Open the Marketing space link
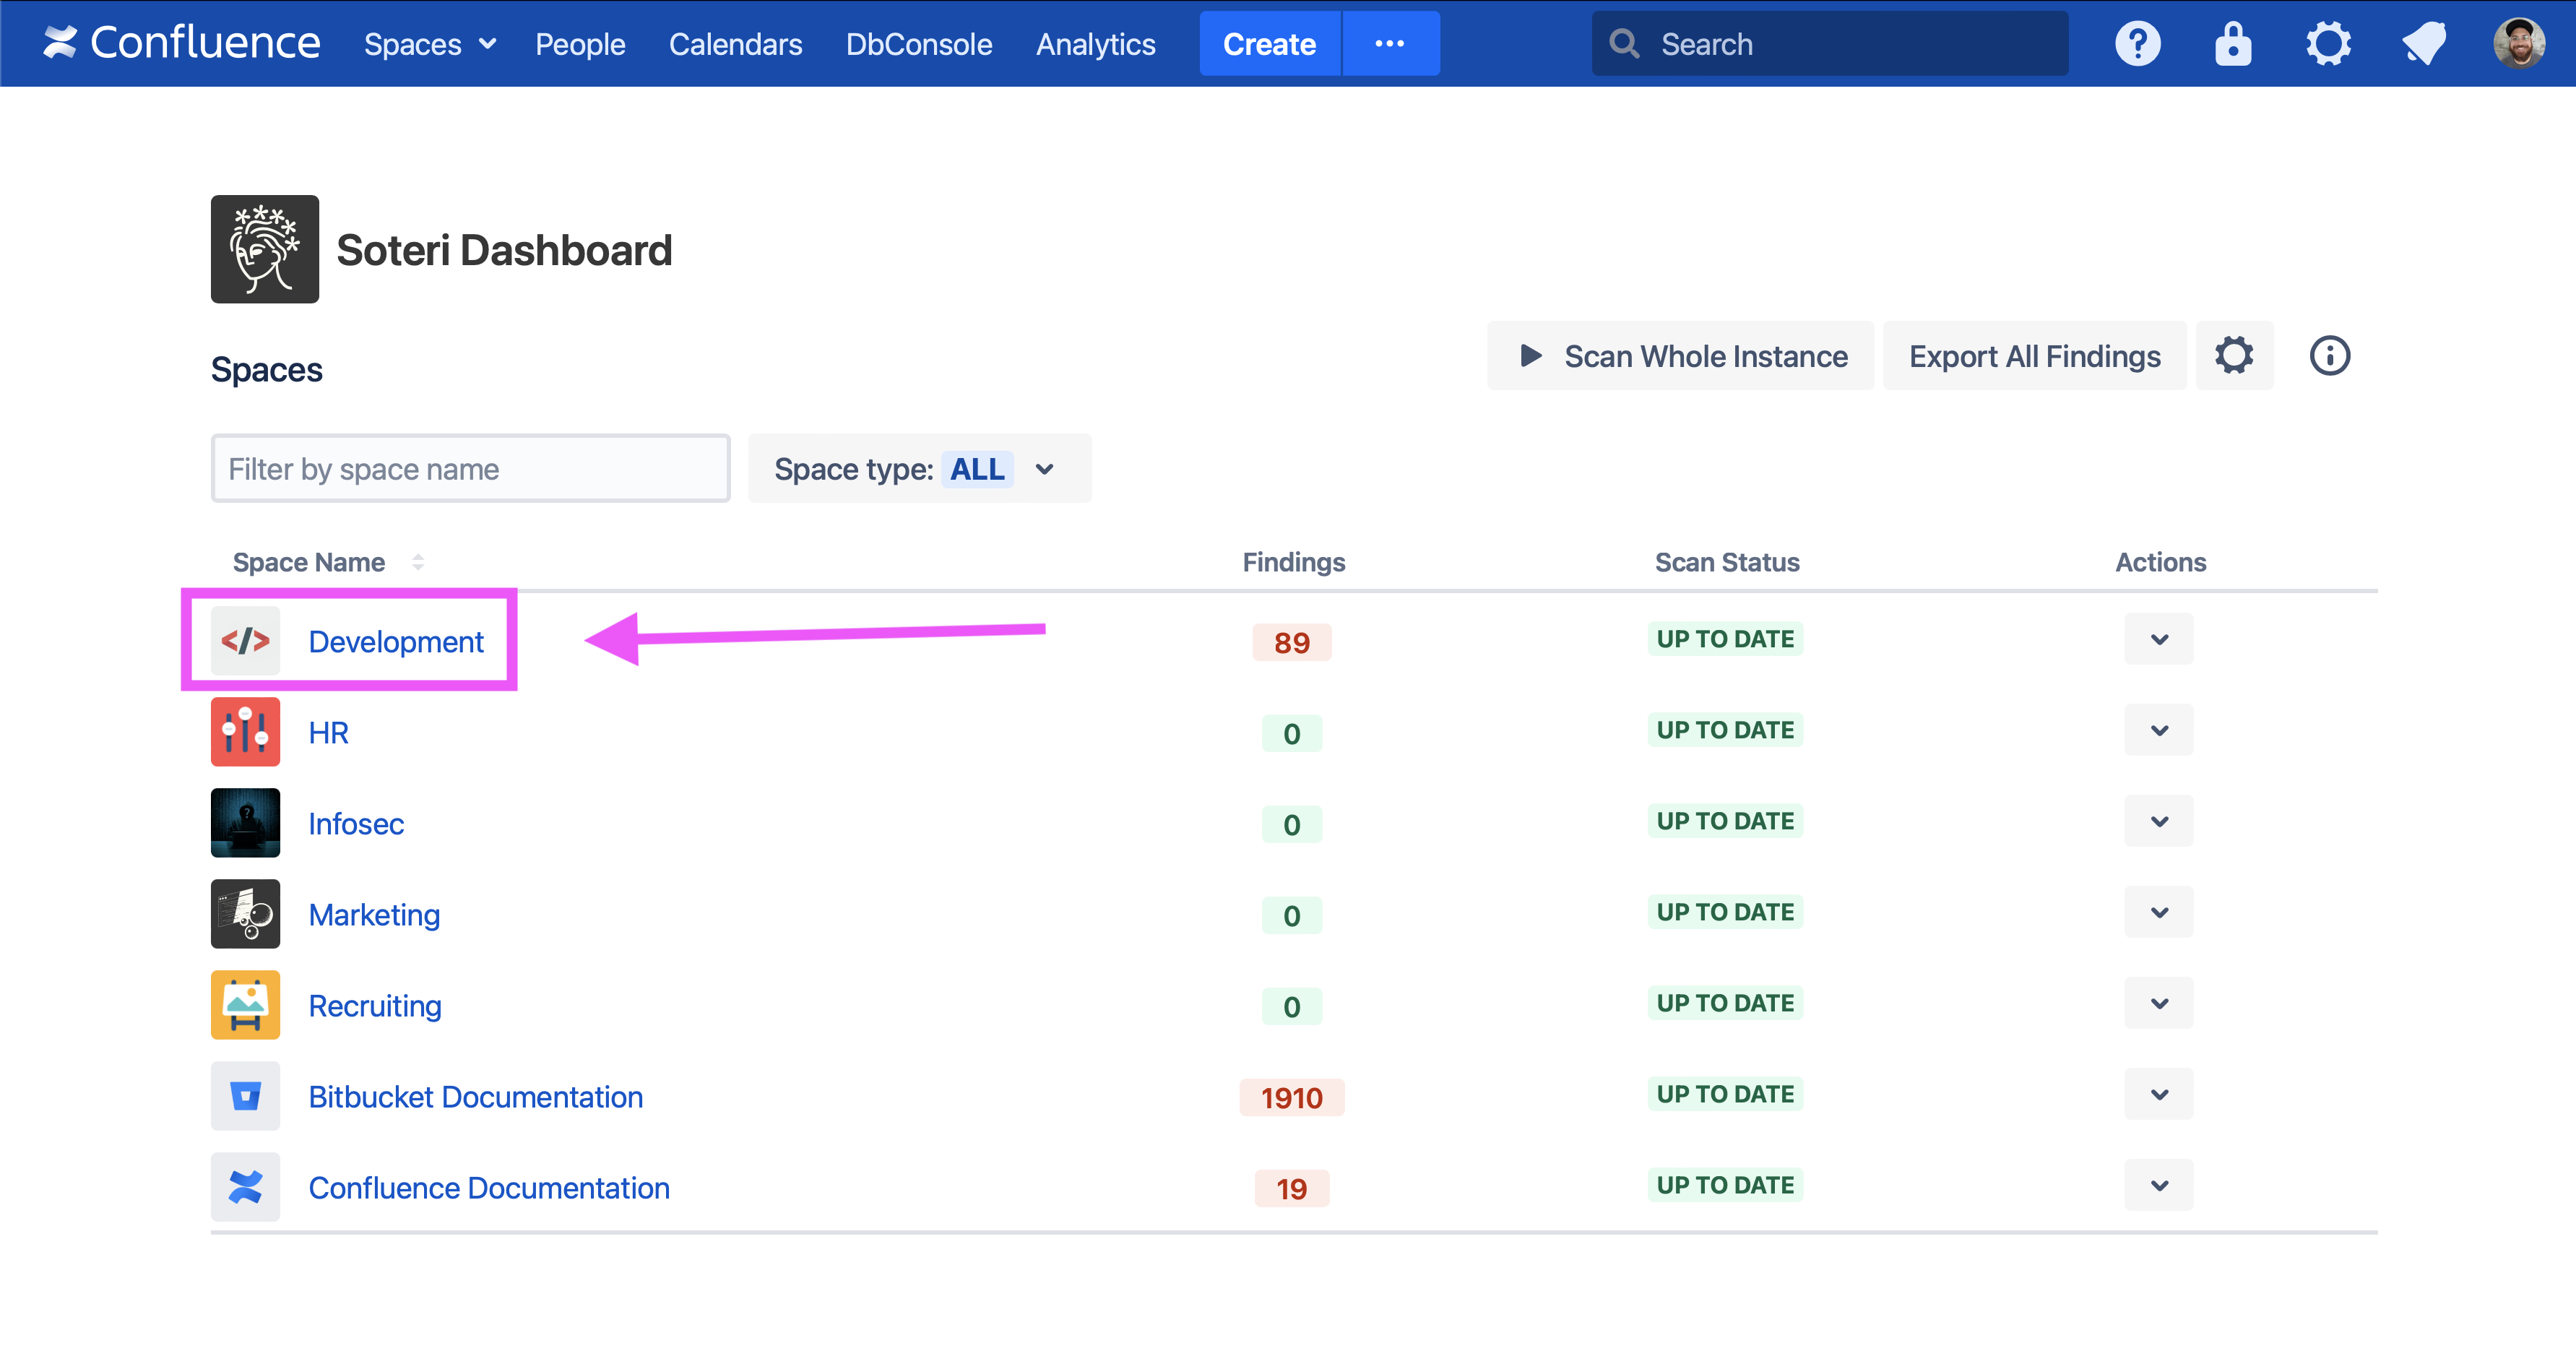Image resolution: width=2576 pixels, height=1364 pixels. click(374, 914)
